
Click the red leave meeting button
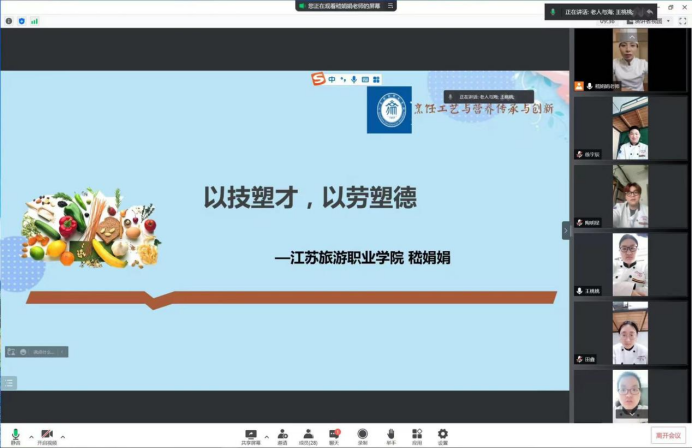click(x=668, y=435)
